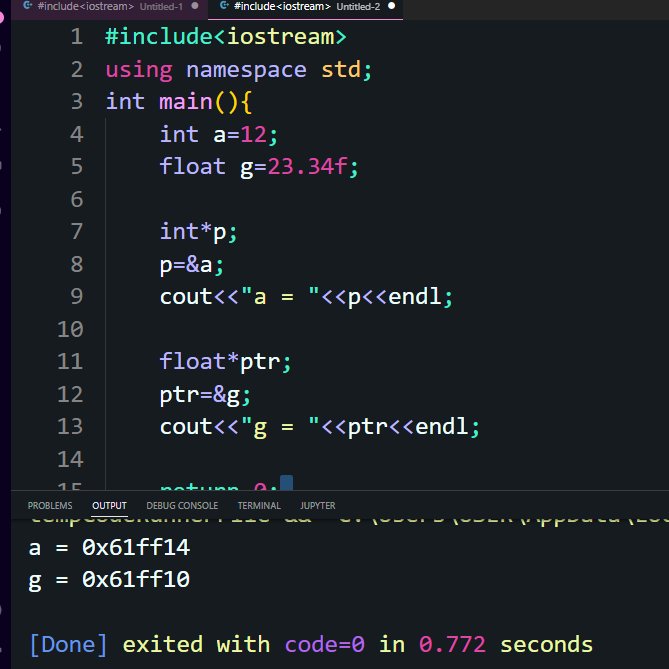The width and height of the screenshot is (669, 669).
Task: Click 'code=0' in the exit message
Action: (x=325, y=645)
